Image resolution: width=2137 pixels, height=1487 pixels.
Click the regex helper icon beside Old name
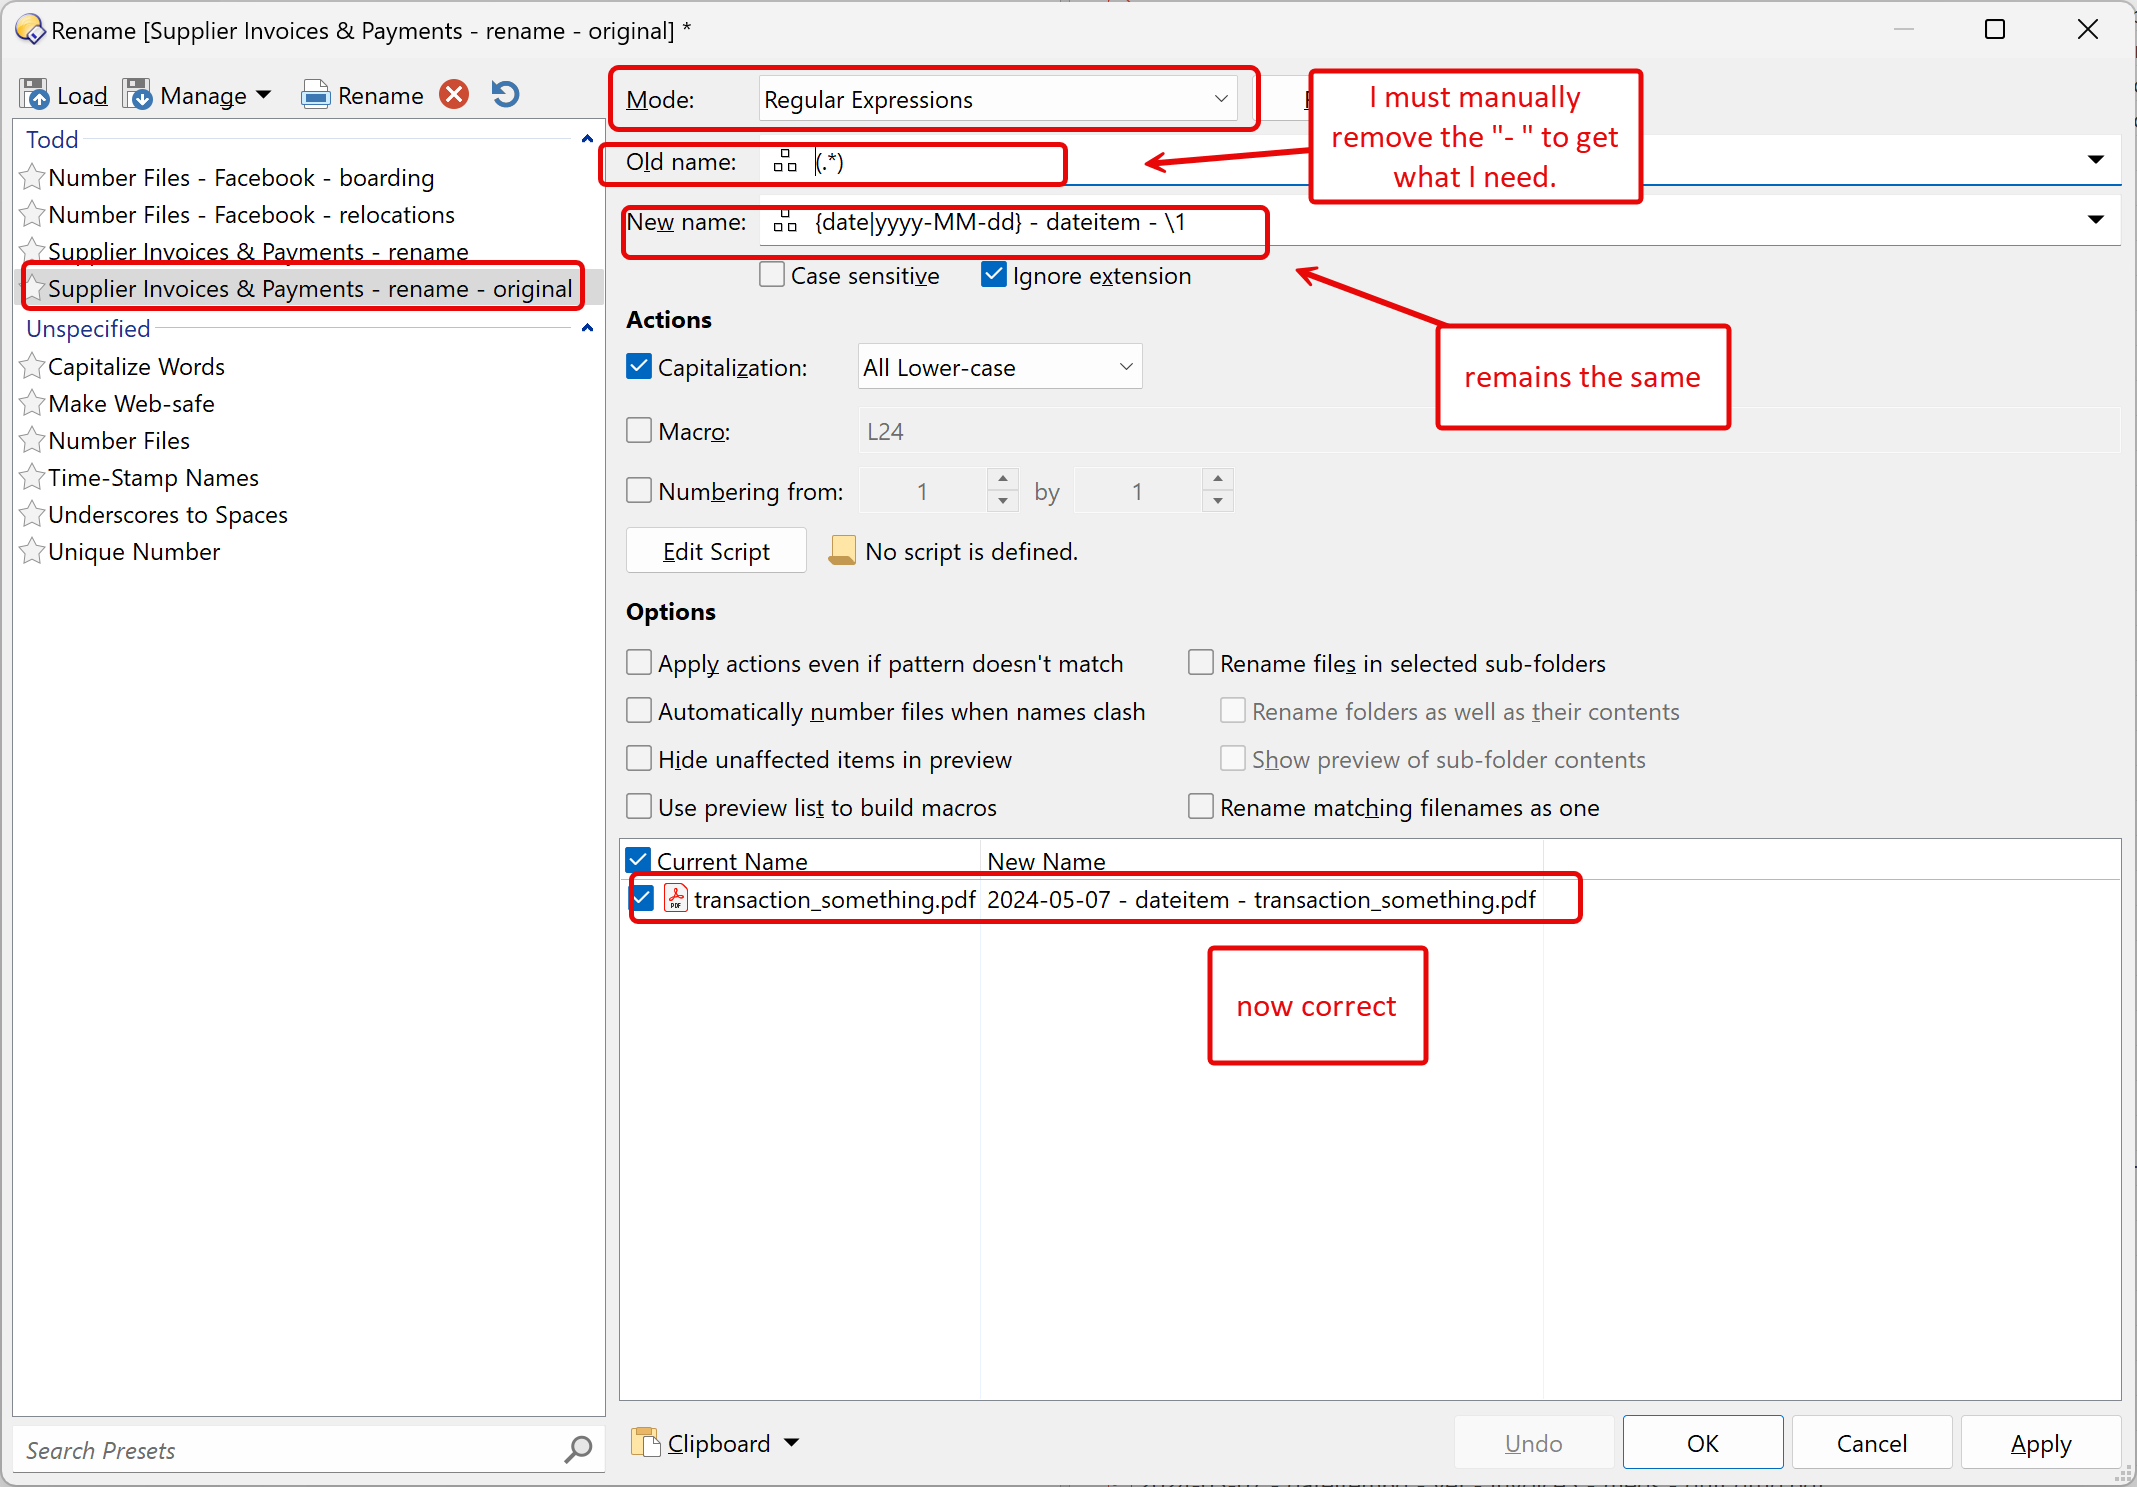[x=786, y=162]
